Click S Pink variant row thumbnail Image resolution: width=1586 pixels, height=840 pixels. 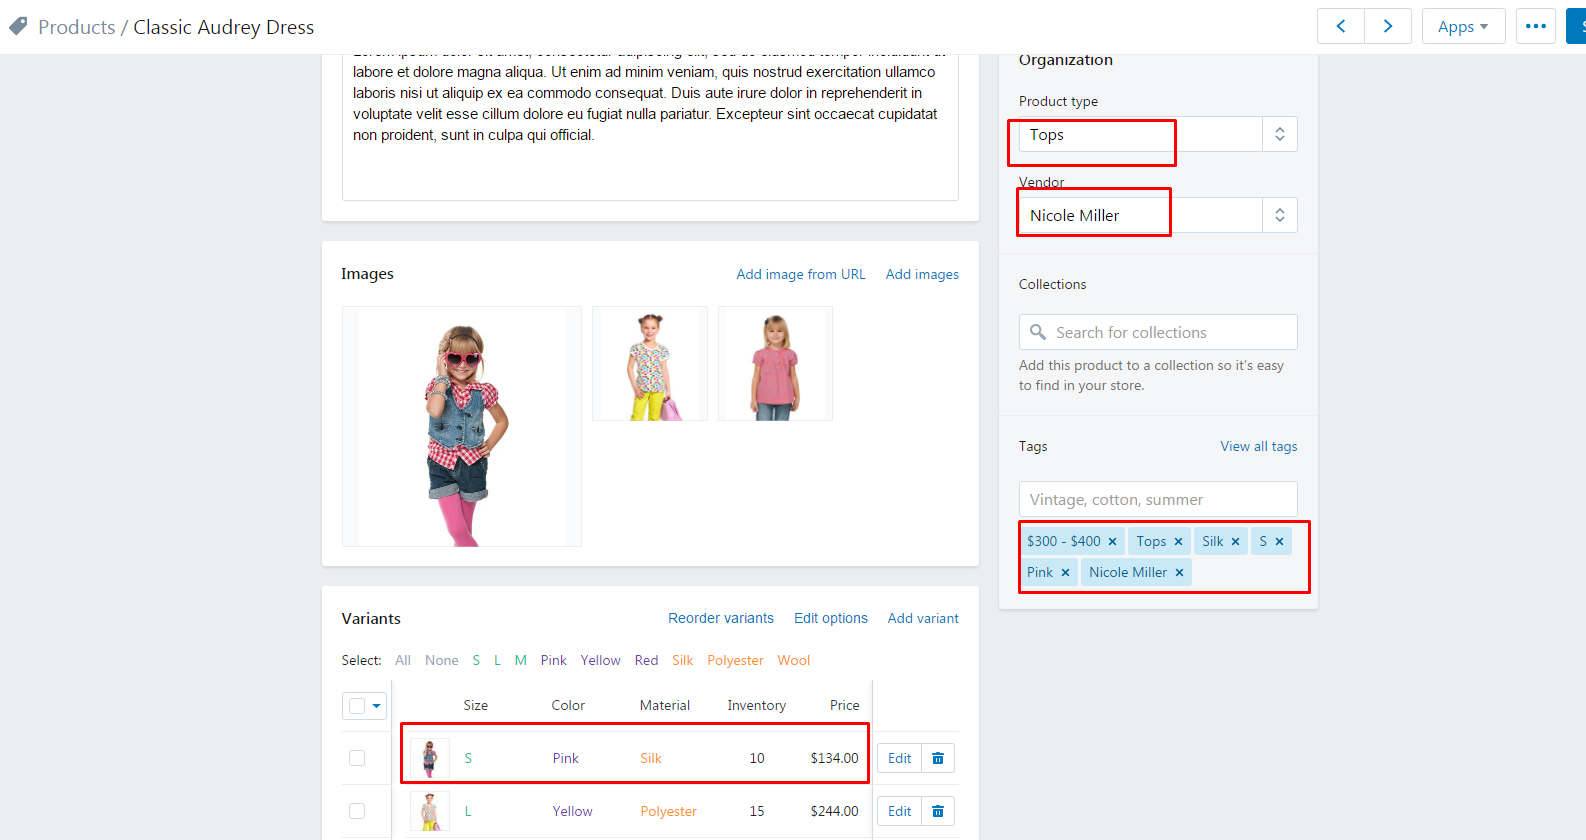coord(430,758)
